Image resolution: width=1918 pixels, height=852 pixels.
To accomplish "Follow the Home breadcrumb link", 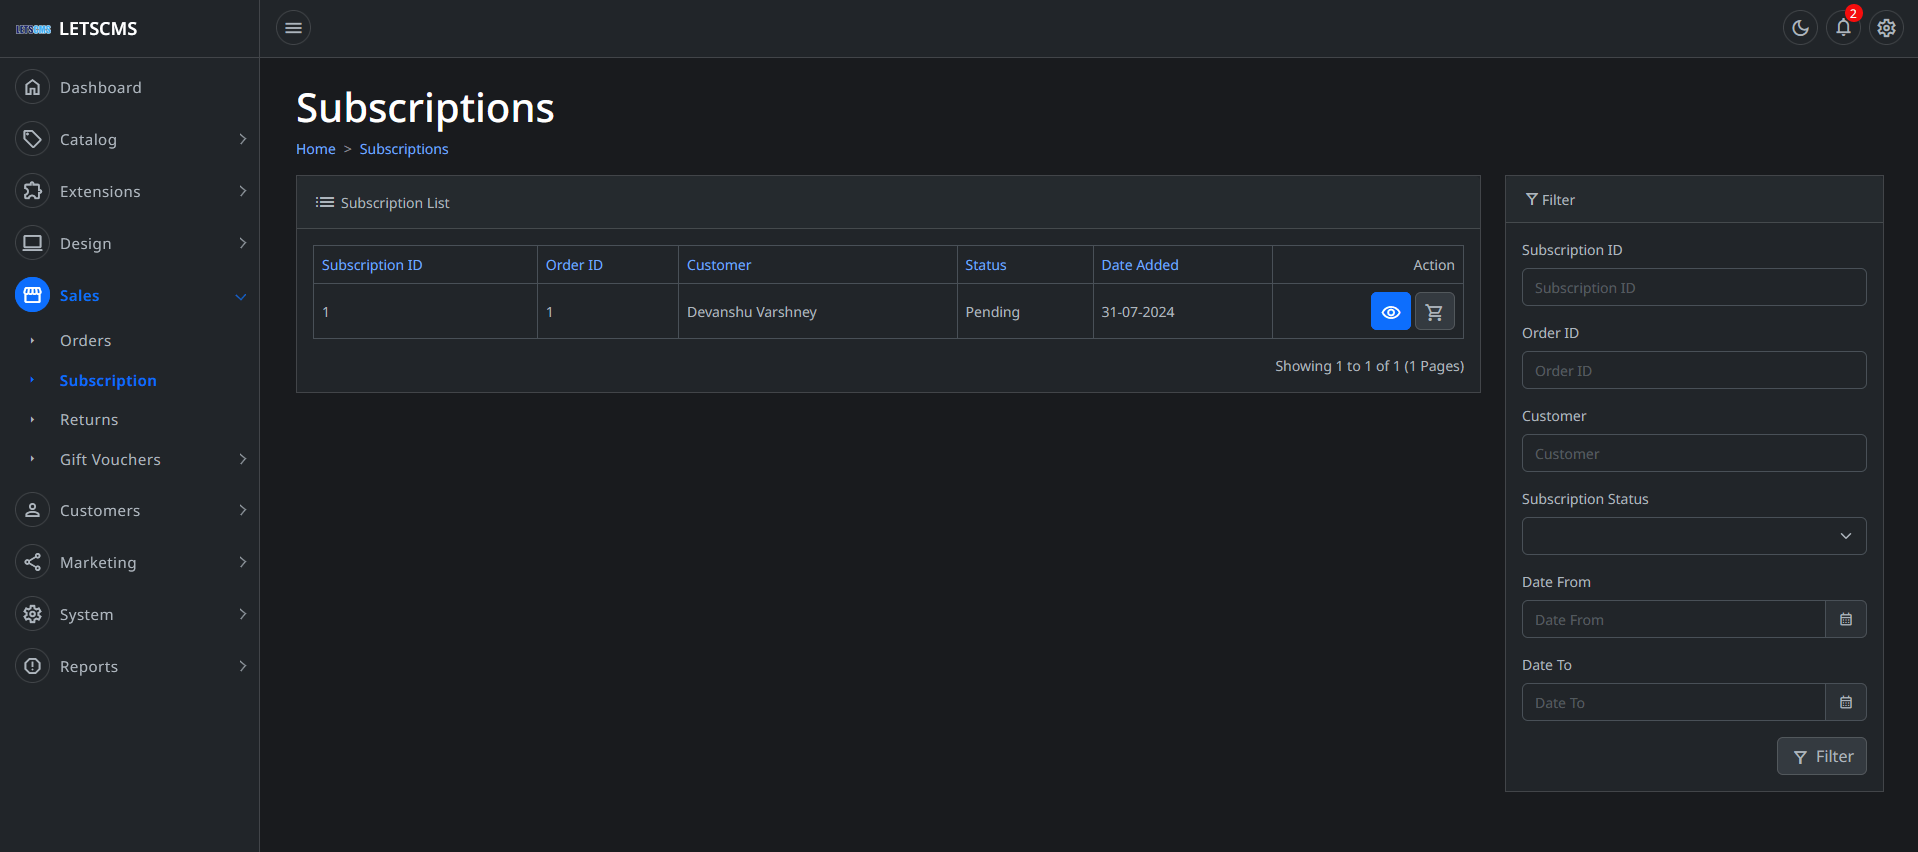I will coord(316,149).
